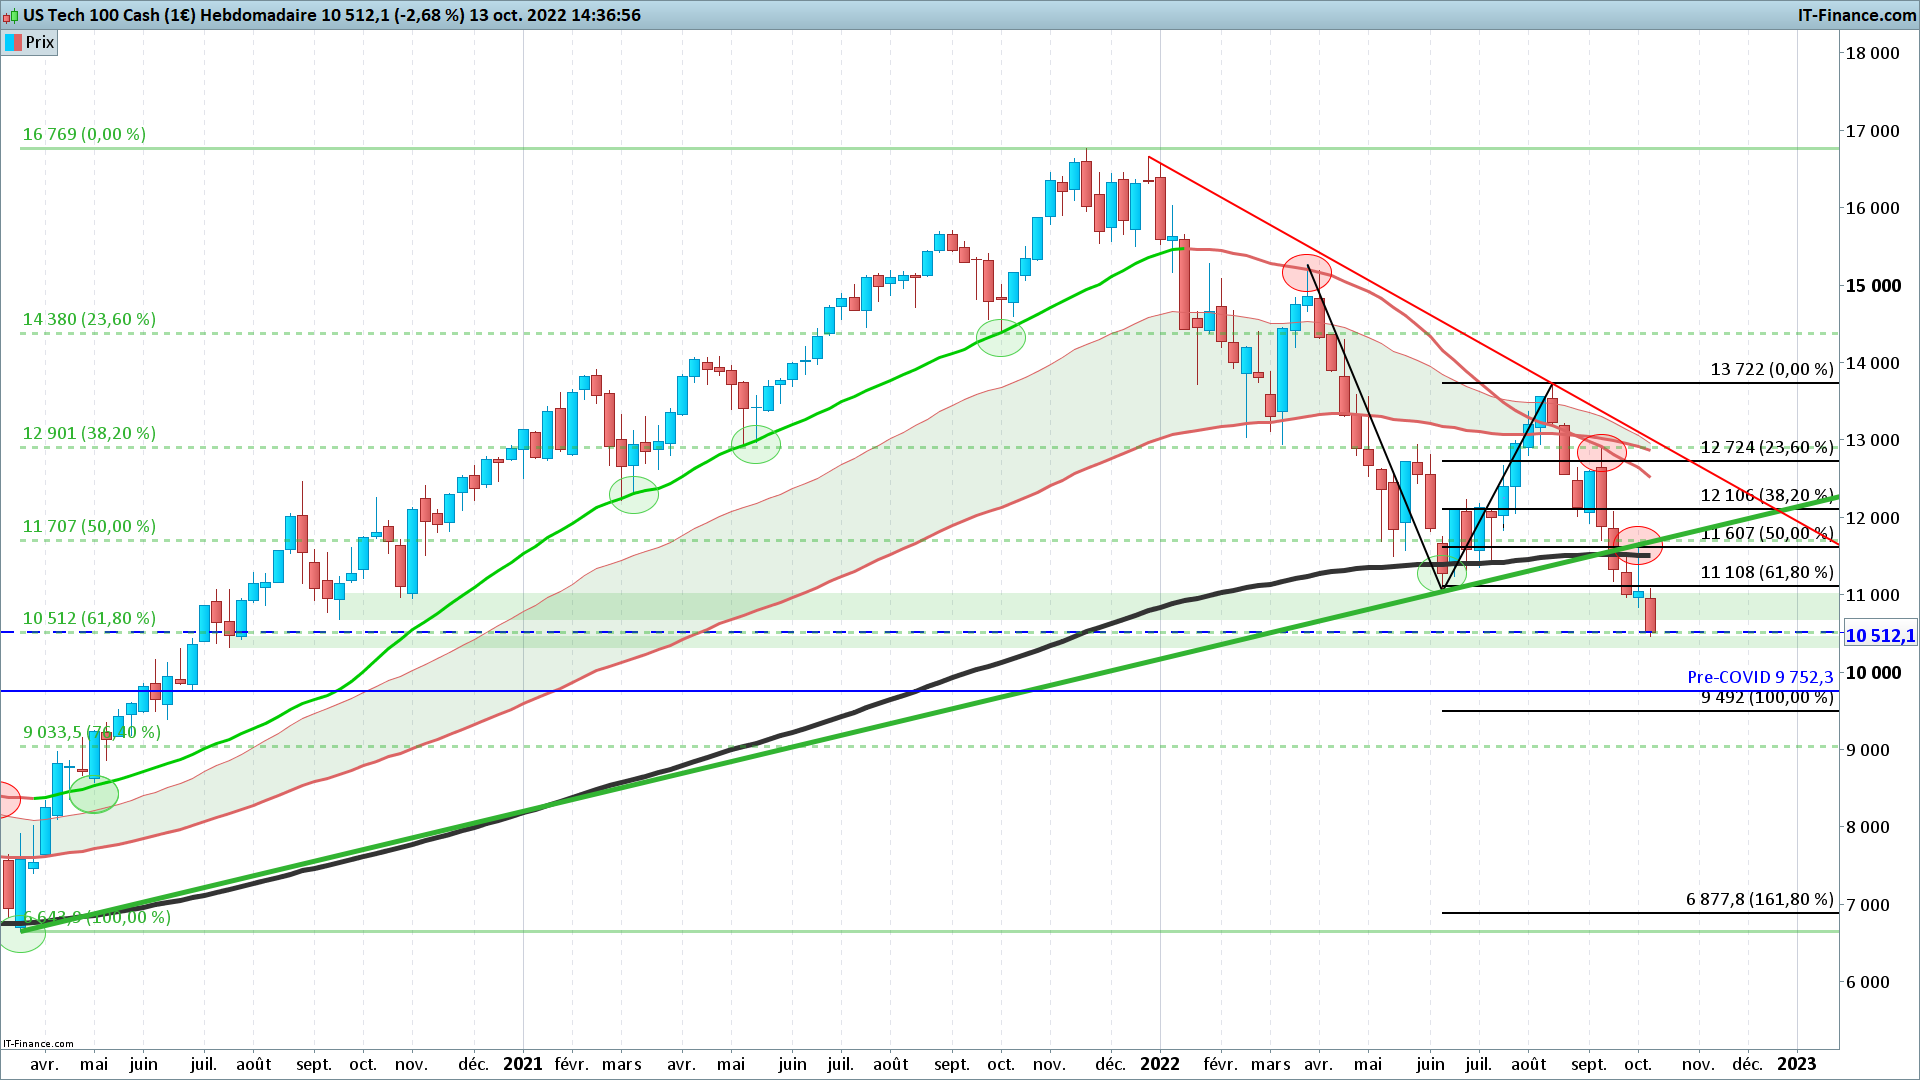Click the blue-red Prix legend icon

(13, 42)
